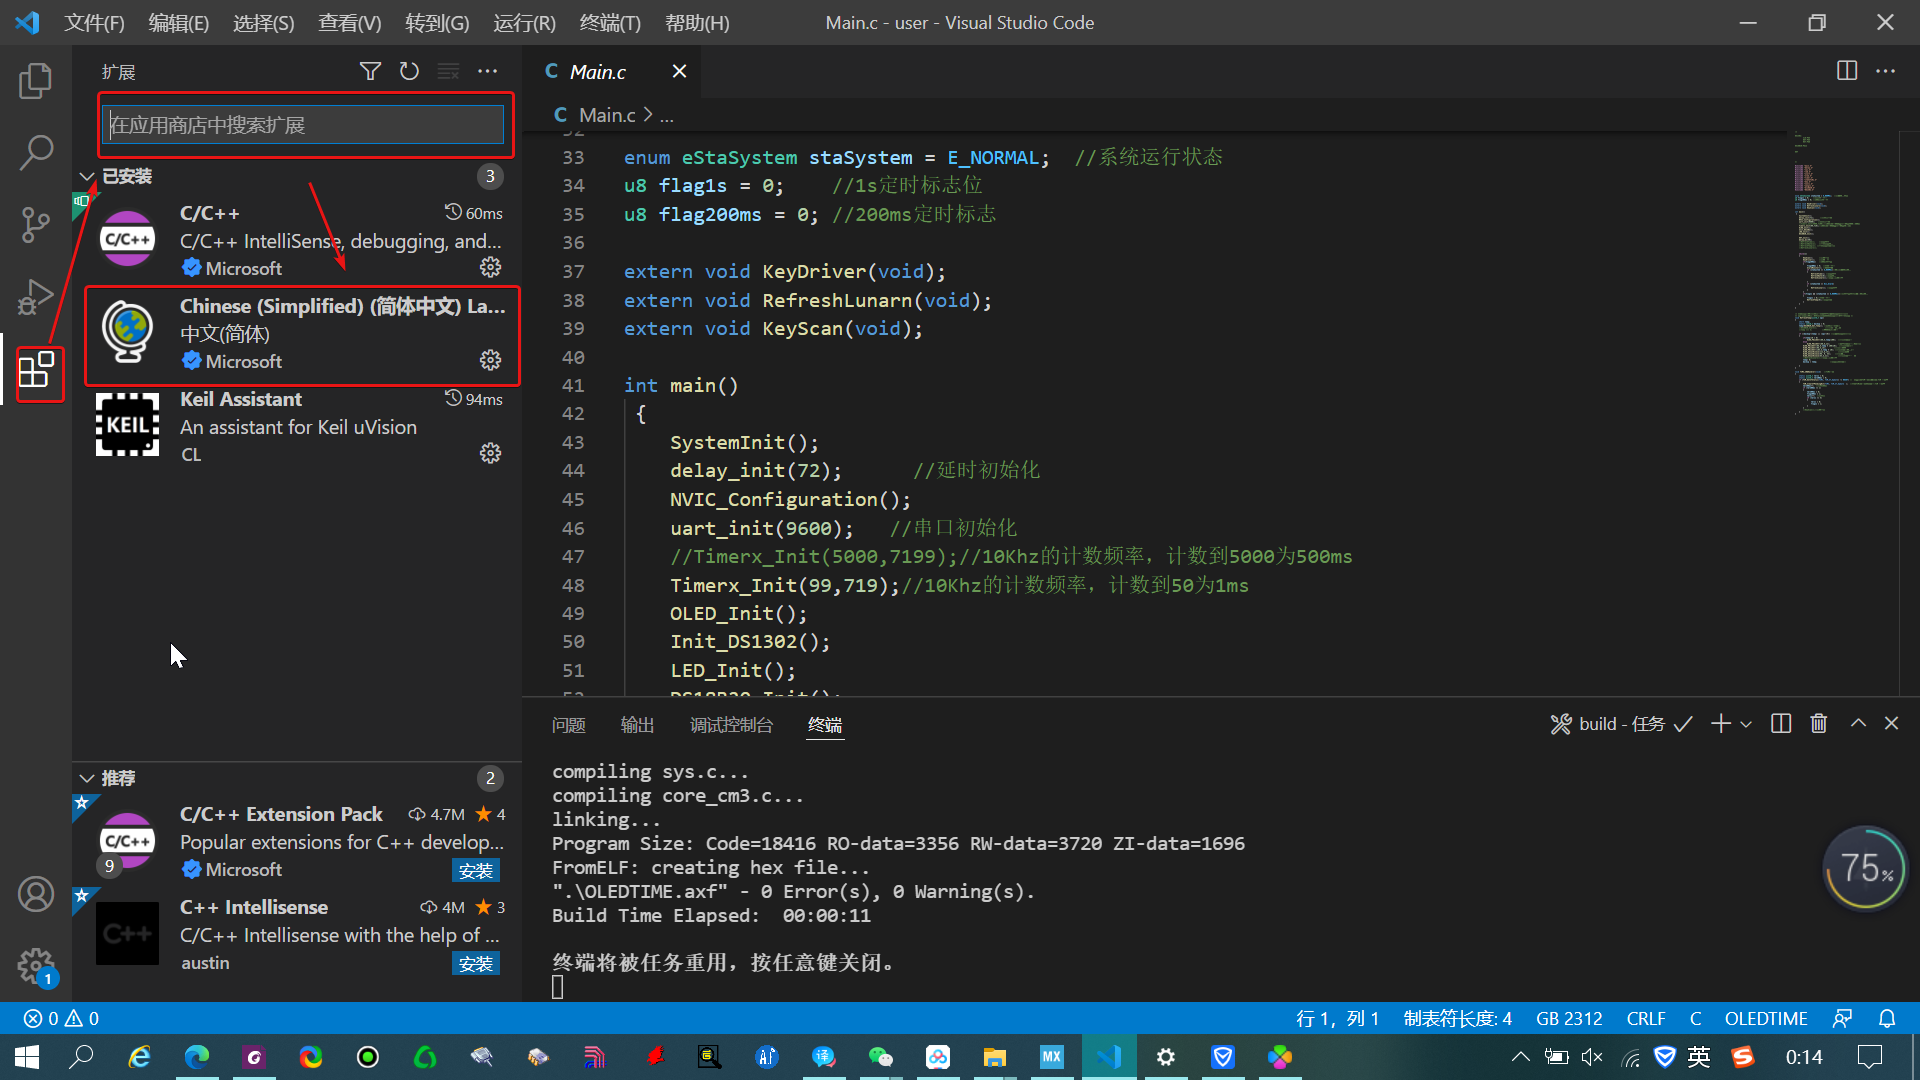Install the C/C++ Extension Pack
Screen dimensions: 1920x1080
coord(476,870)
